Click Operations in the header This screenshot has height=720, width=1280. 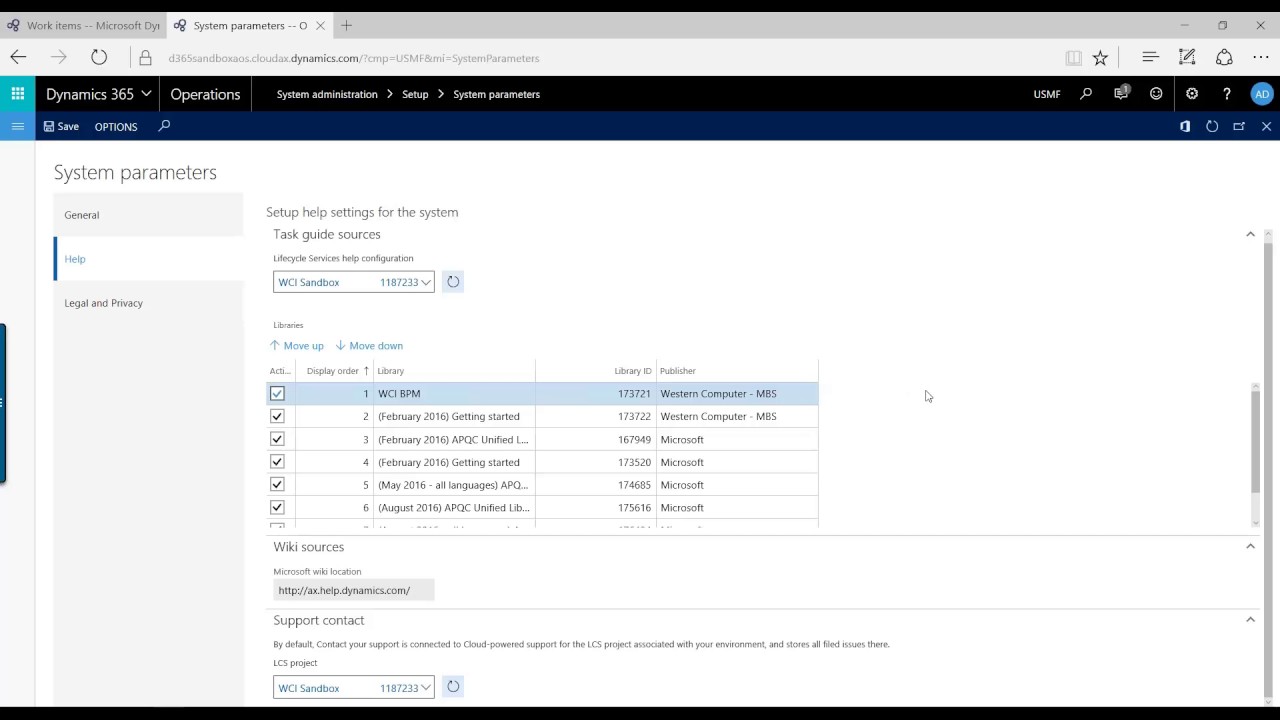pos(205,94)
